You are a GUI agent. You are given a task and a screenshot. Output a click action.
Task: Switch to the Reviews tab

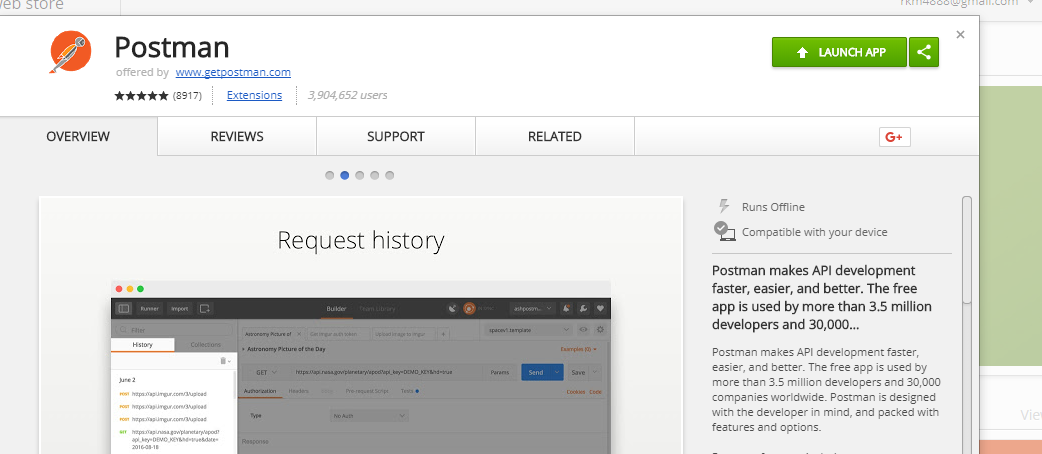237,136
